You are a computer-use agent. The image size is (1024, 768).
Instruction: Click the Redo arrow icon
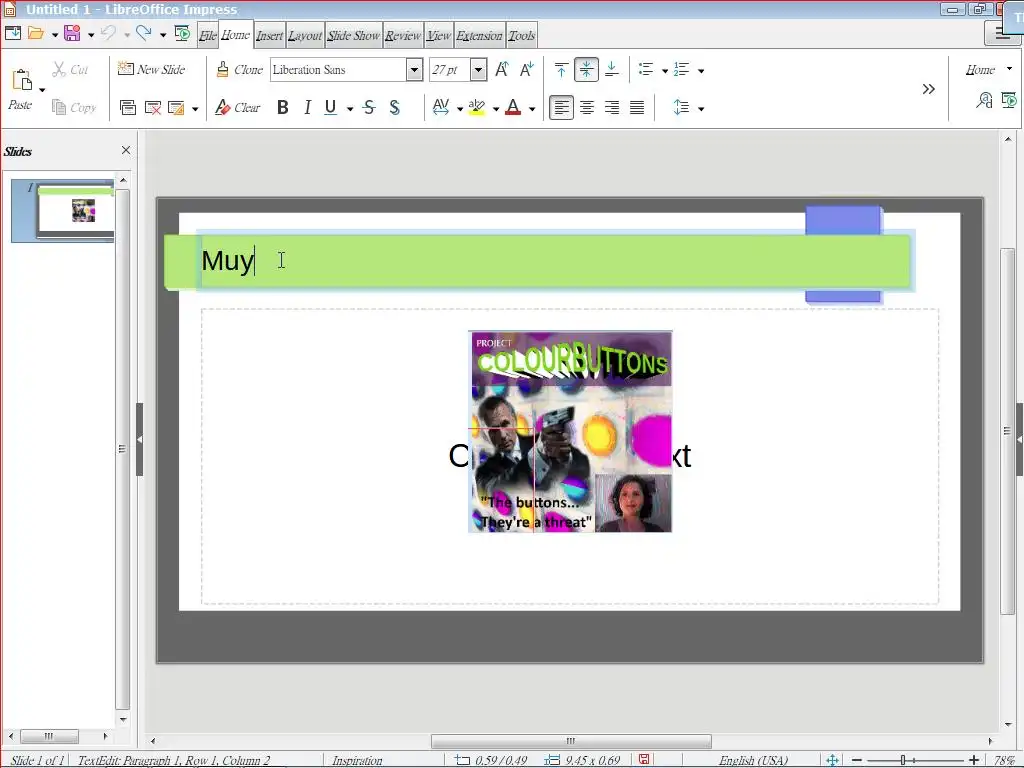(144, 34)
